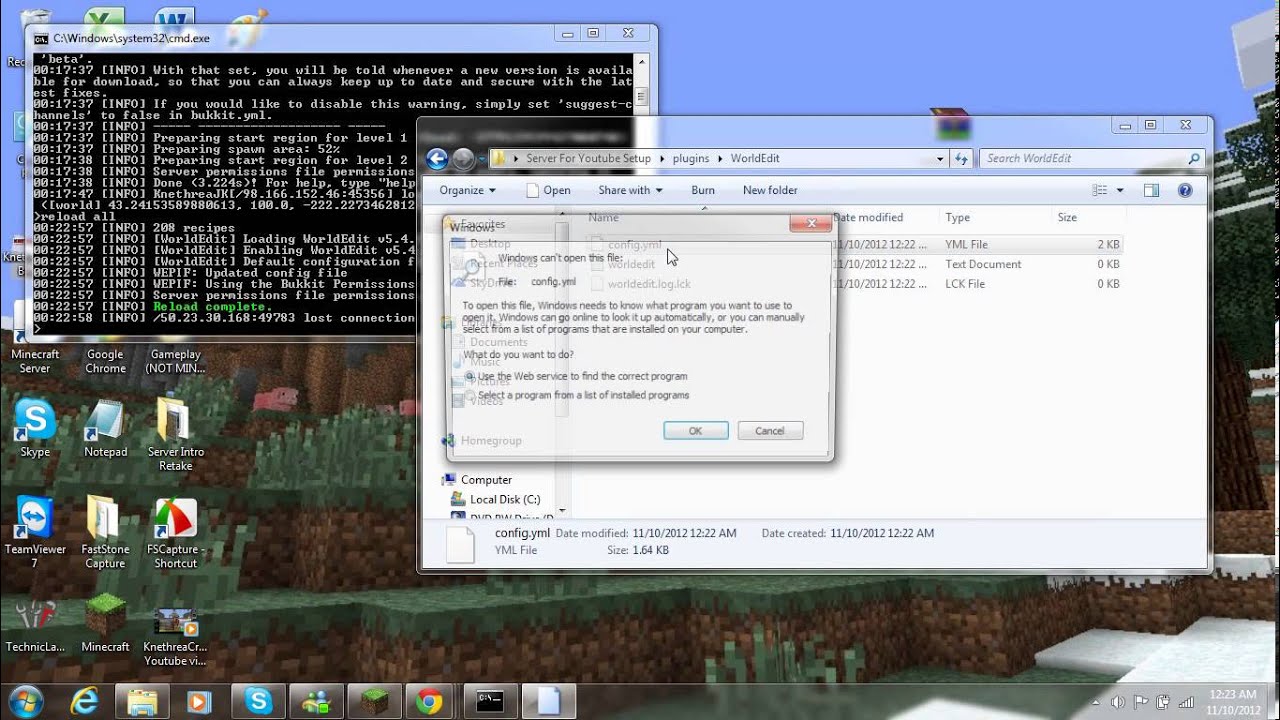Screen dimensions: 1280x720
Task: Open the Organize dropdown menu
Action: 467,190
